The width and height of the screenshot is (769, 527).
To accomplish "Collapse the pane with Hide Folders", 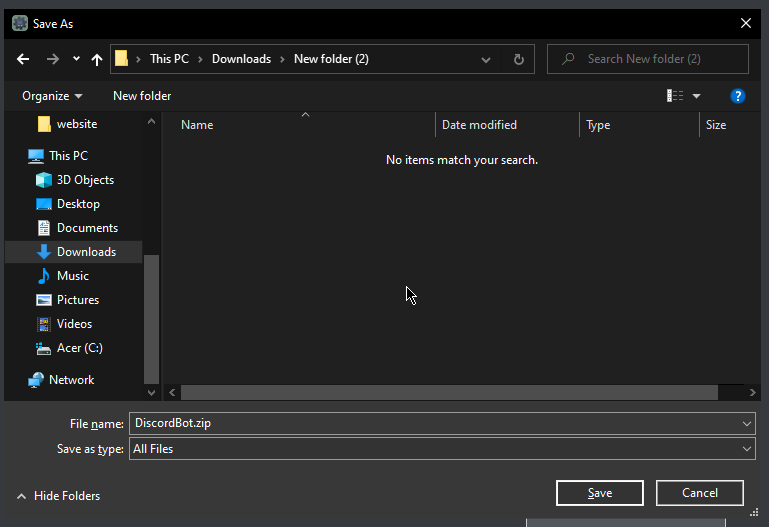I will [58, 496].
